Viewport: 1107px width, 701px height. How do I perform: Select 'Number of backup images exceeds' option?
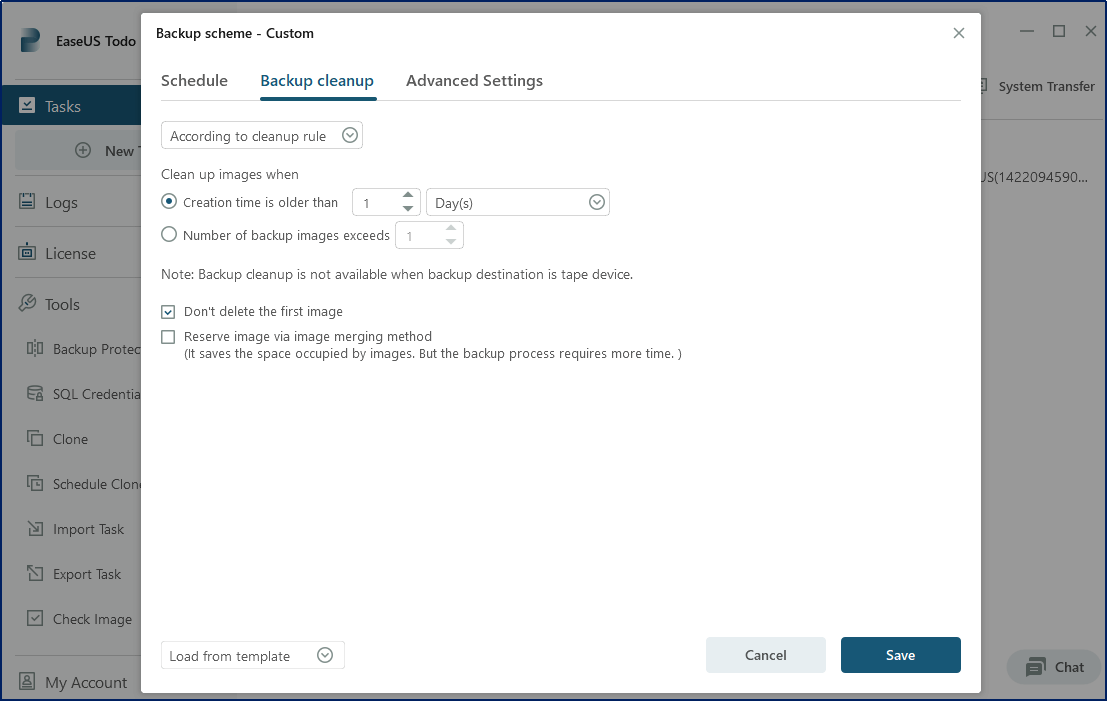169,235
